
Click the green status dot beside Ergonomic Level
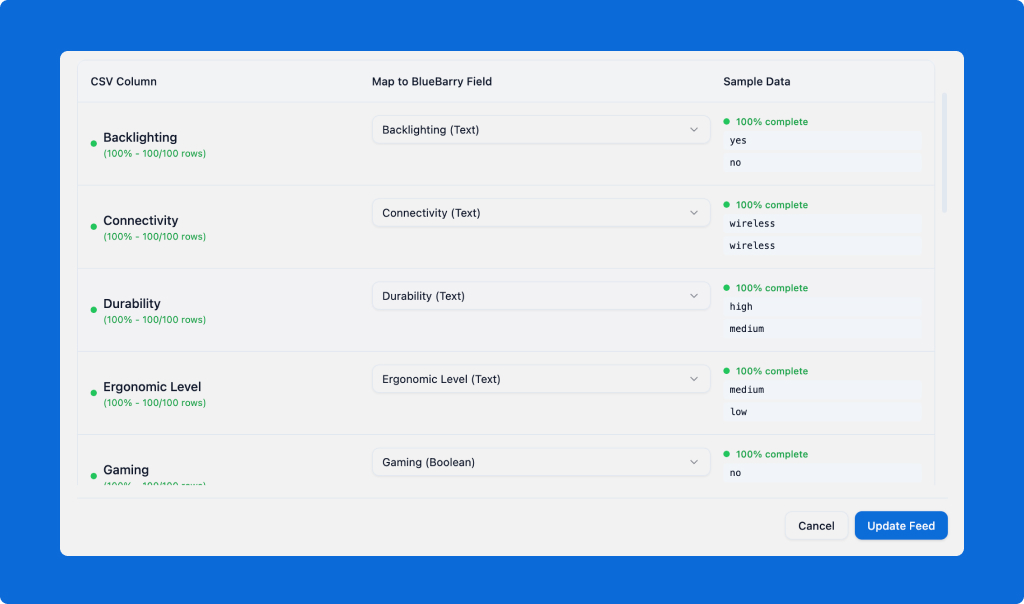[x=94, y=393]
